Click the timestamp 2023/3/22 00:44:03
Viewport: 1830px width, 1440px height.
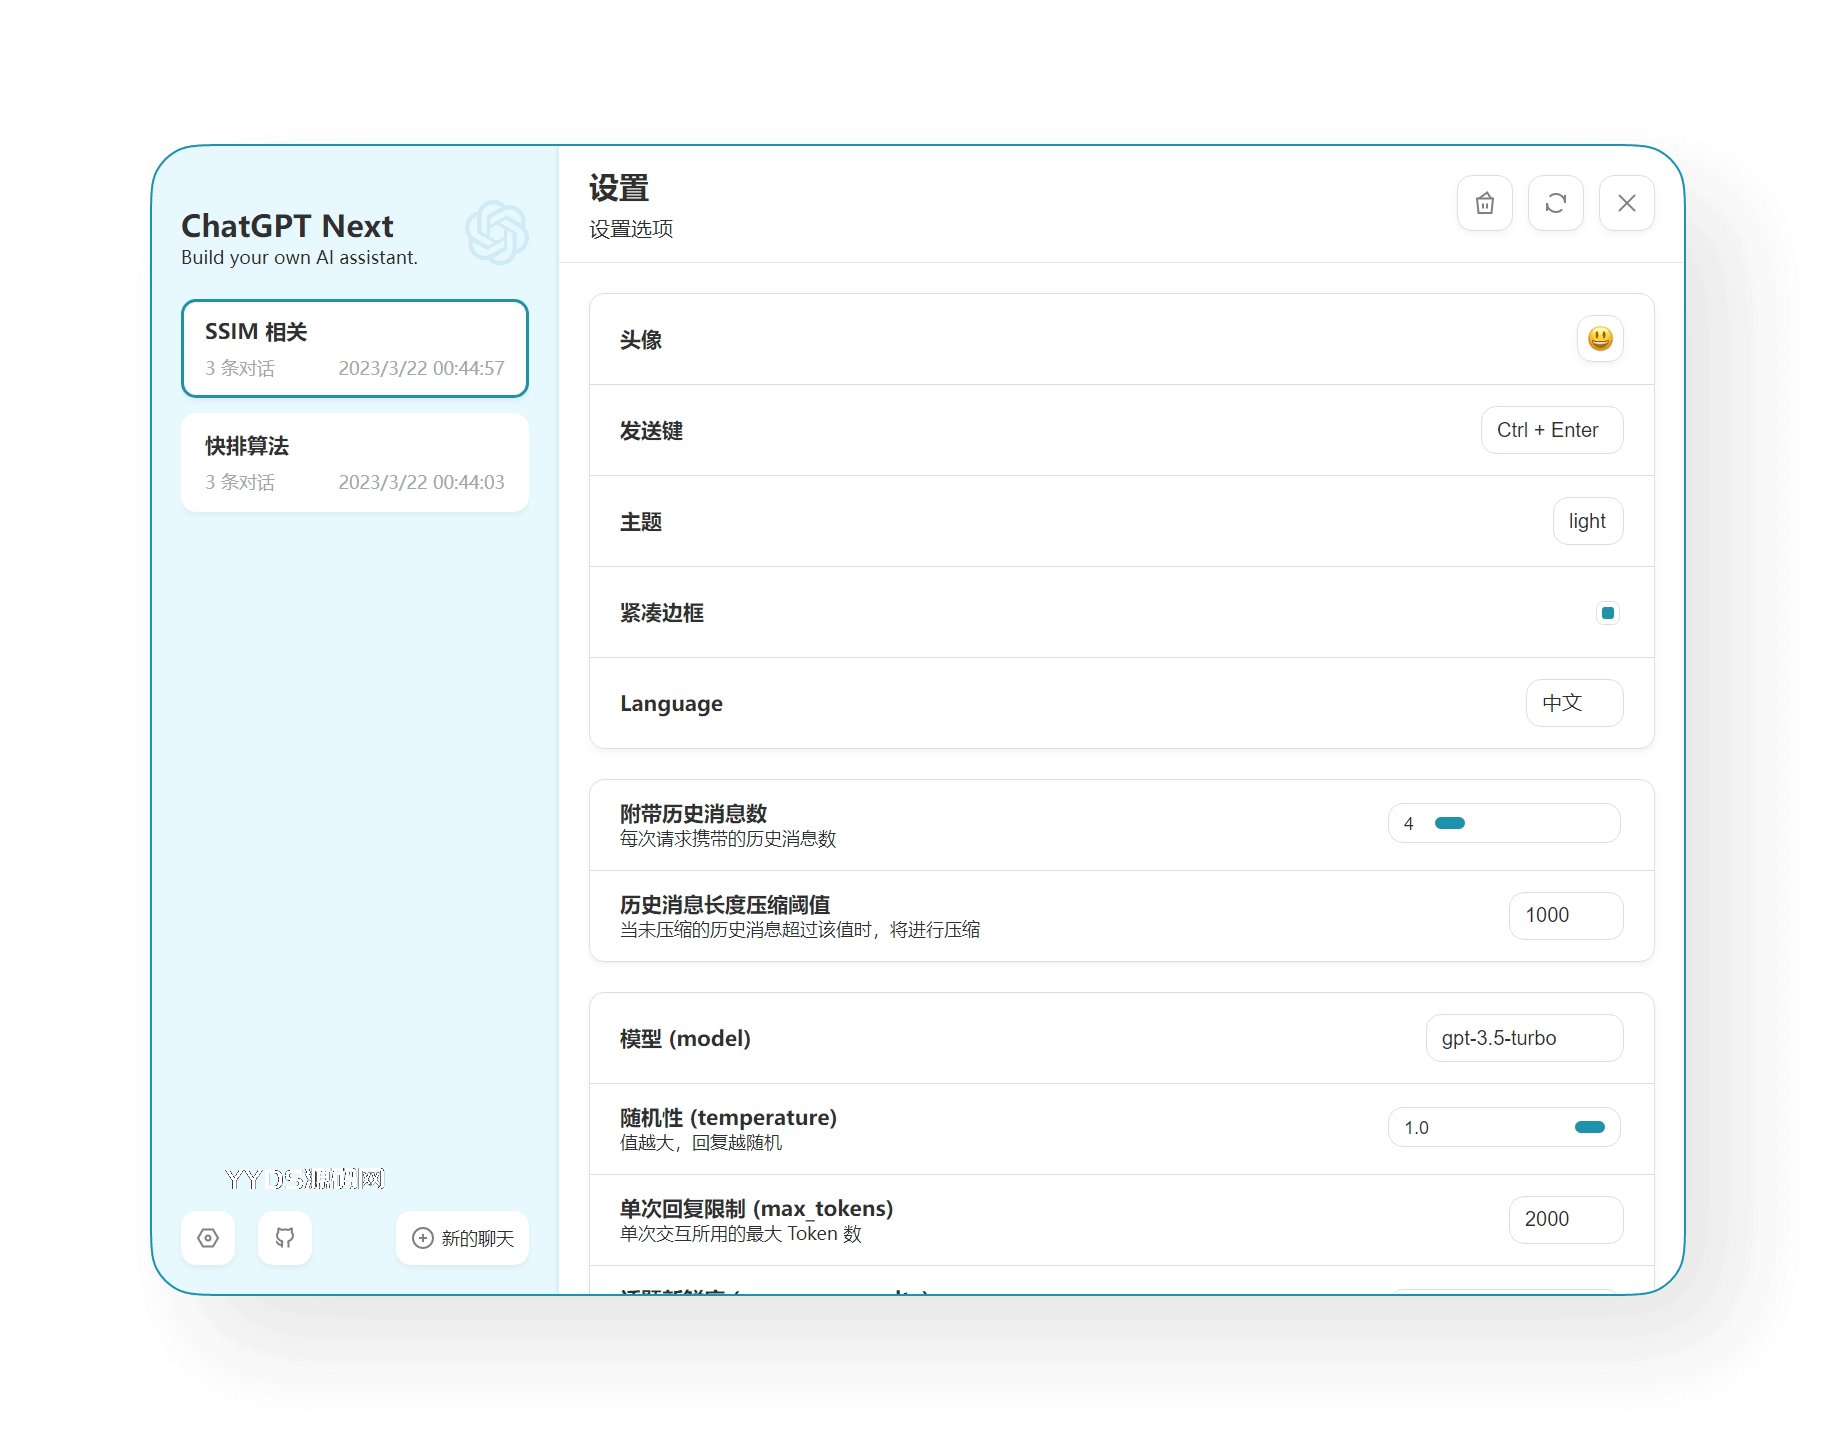(421, 482)
